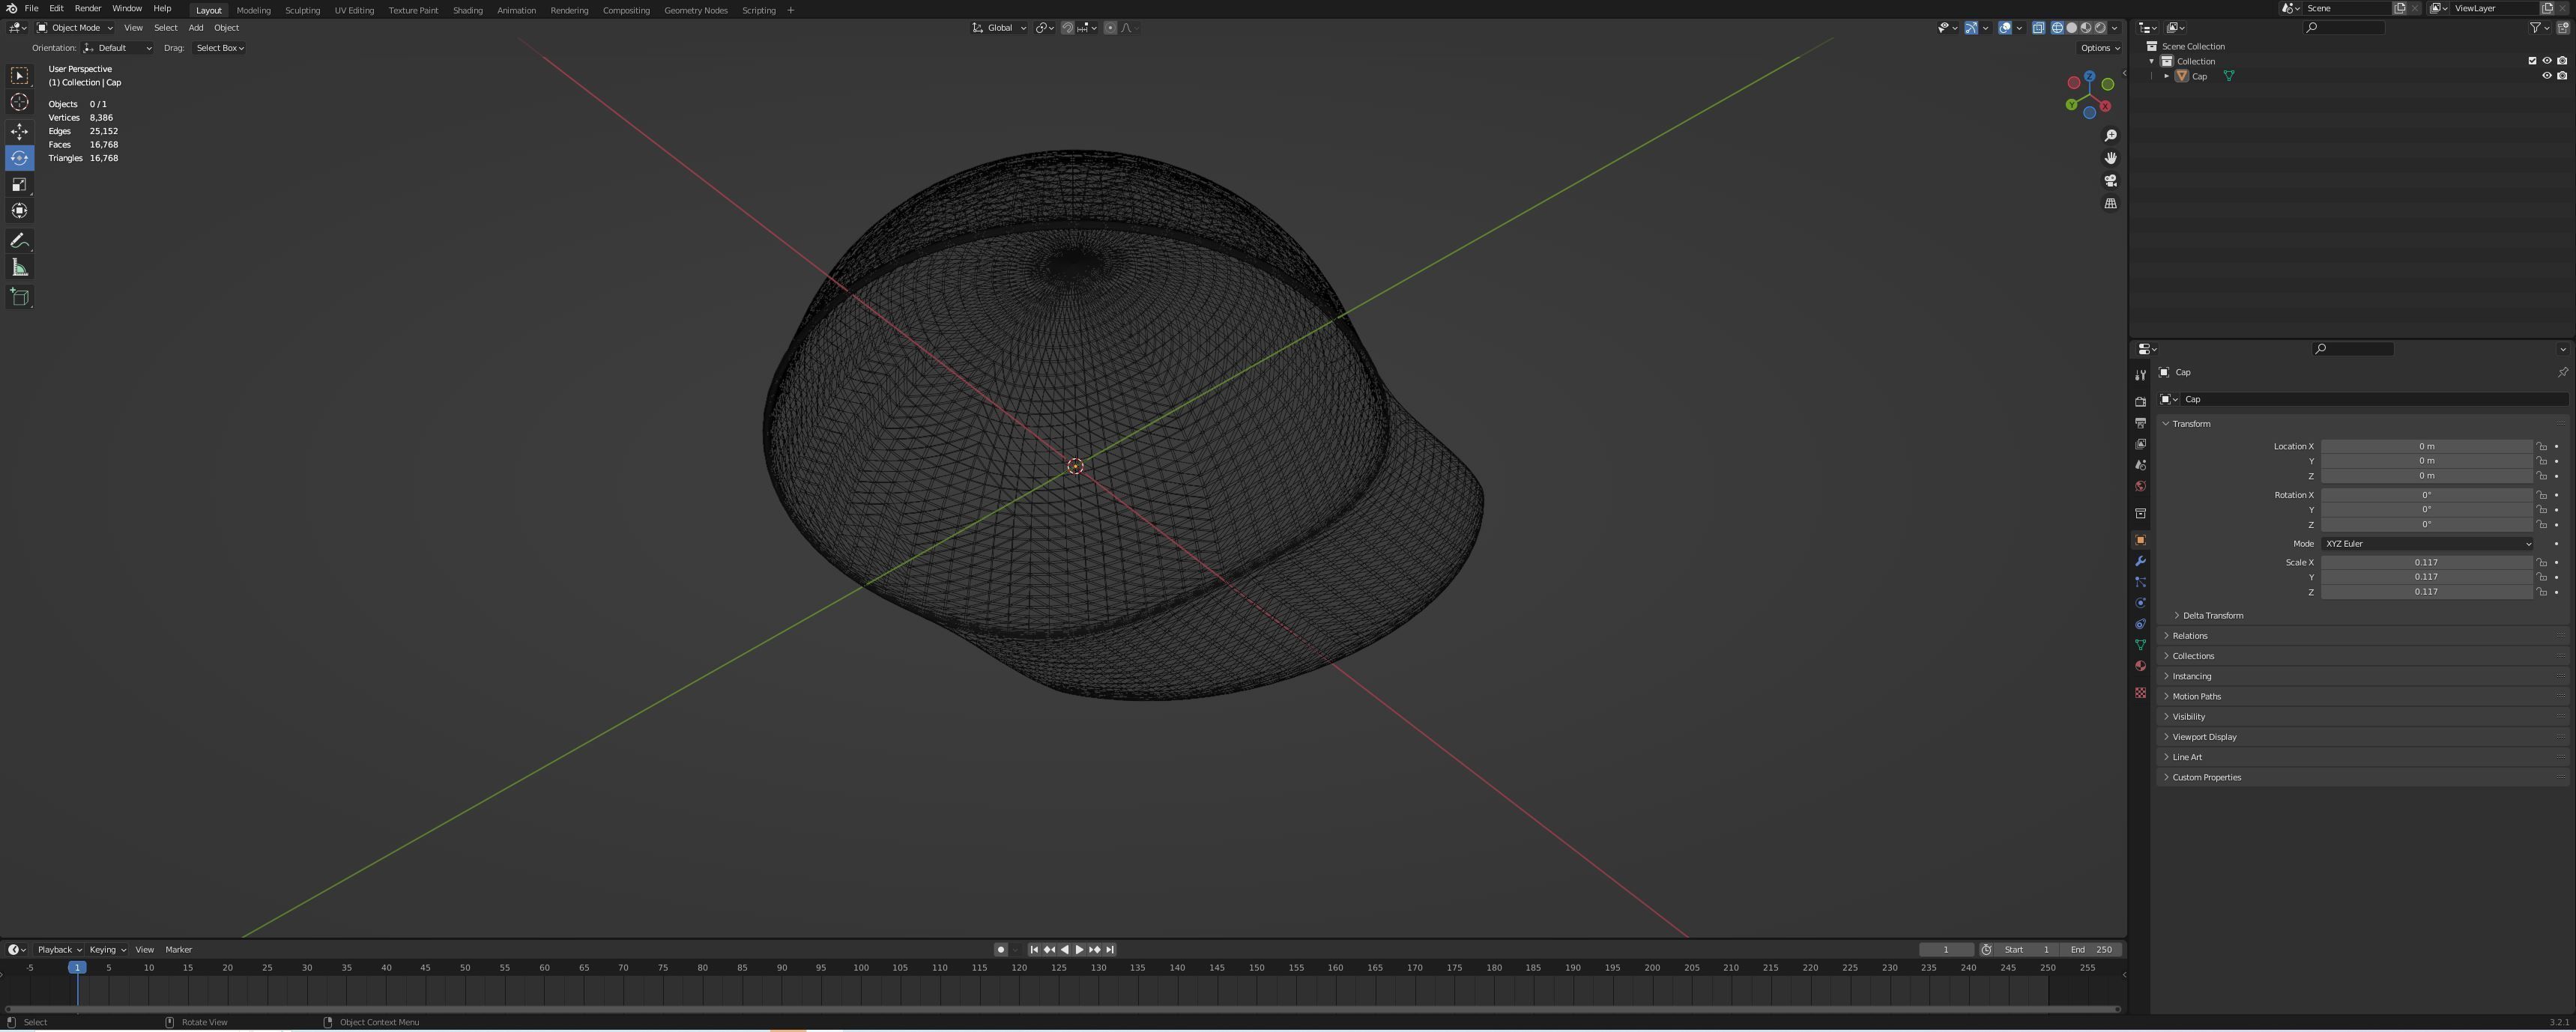Open the Object Mode dropdown
This screenshot has height=1032, width=2576.
click(x=75, y=28)
